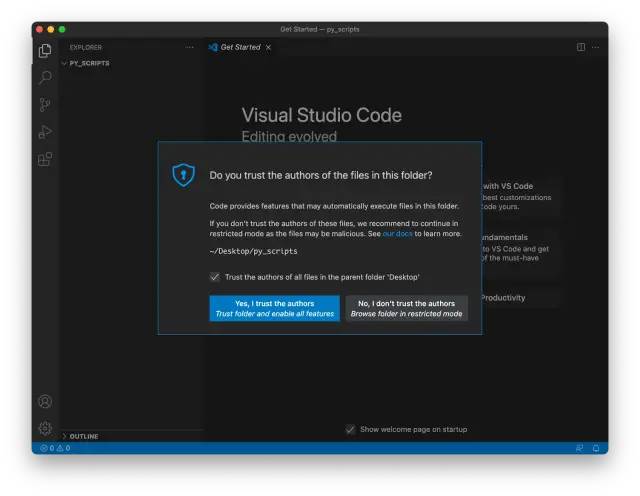Screen dimensions: 640x496
Task: Open the Explorer view in activity bar
Action: [45, 51]
